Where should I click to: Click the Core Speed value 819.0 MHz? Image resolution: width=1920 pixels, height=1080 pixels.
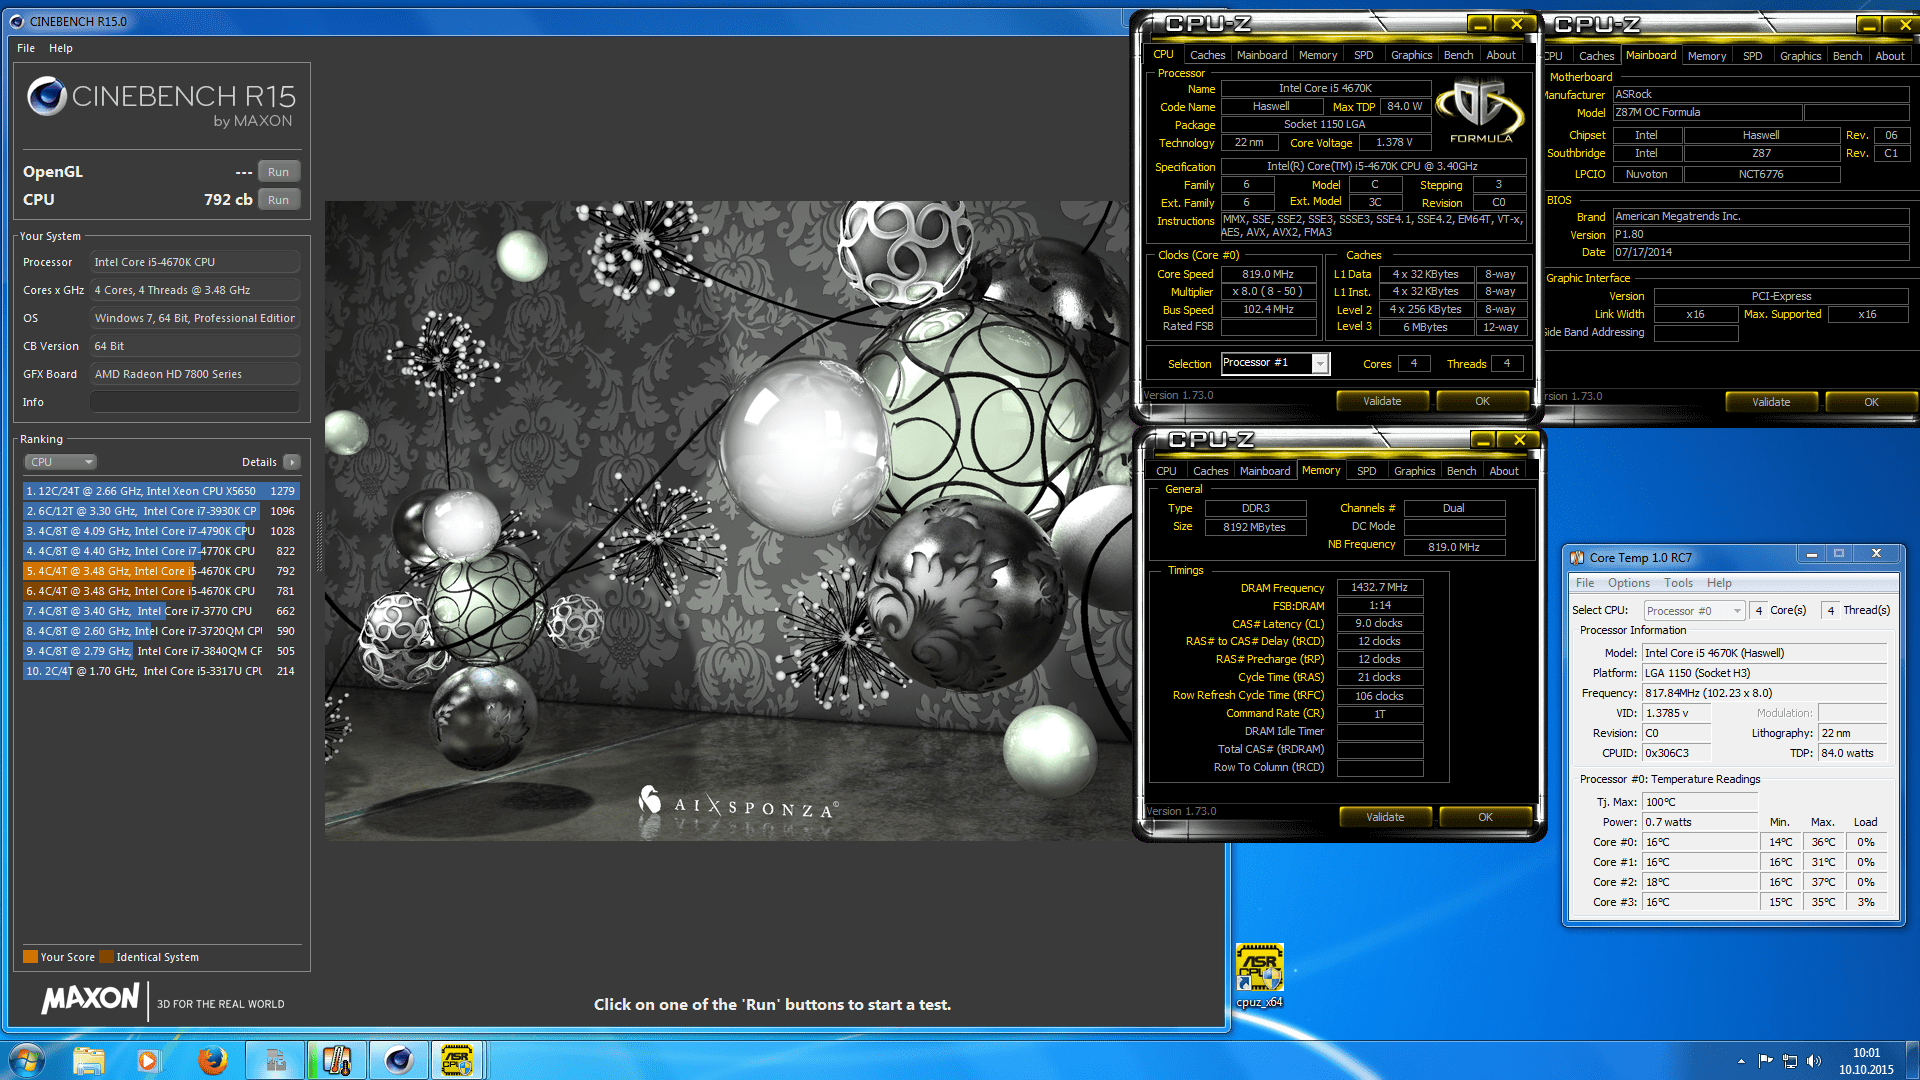[1268, 274]
